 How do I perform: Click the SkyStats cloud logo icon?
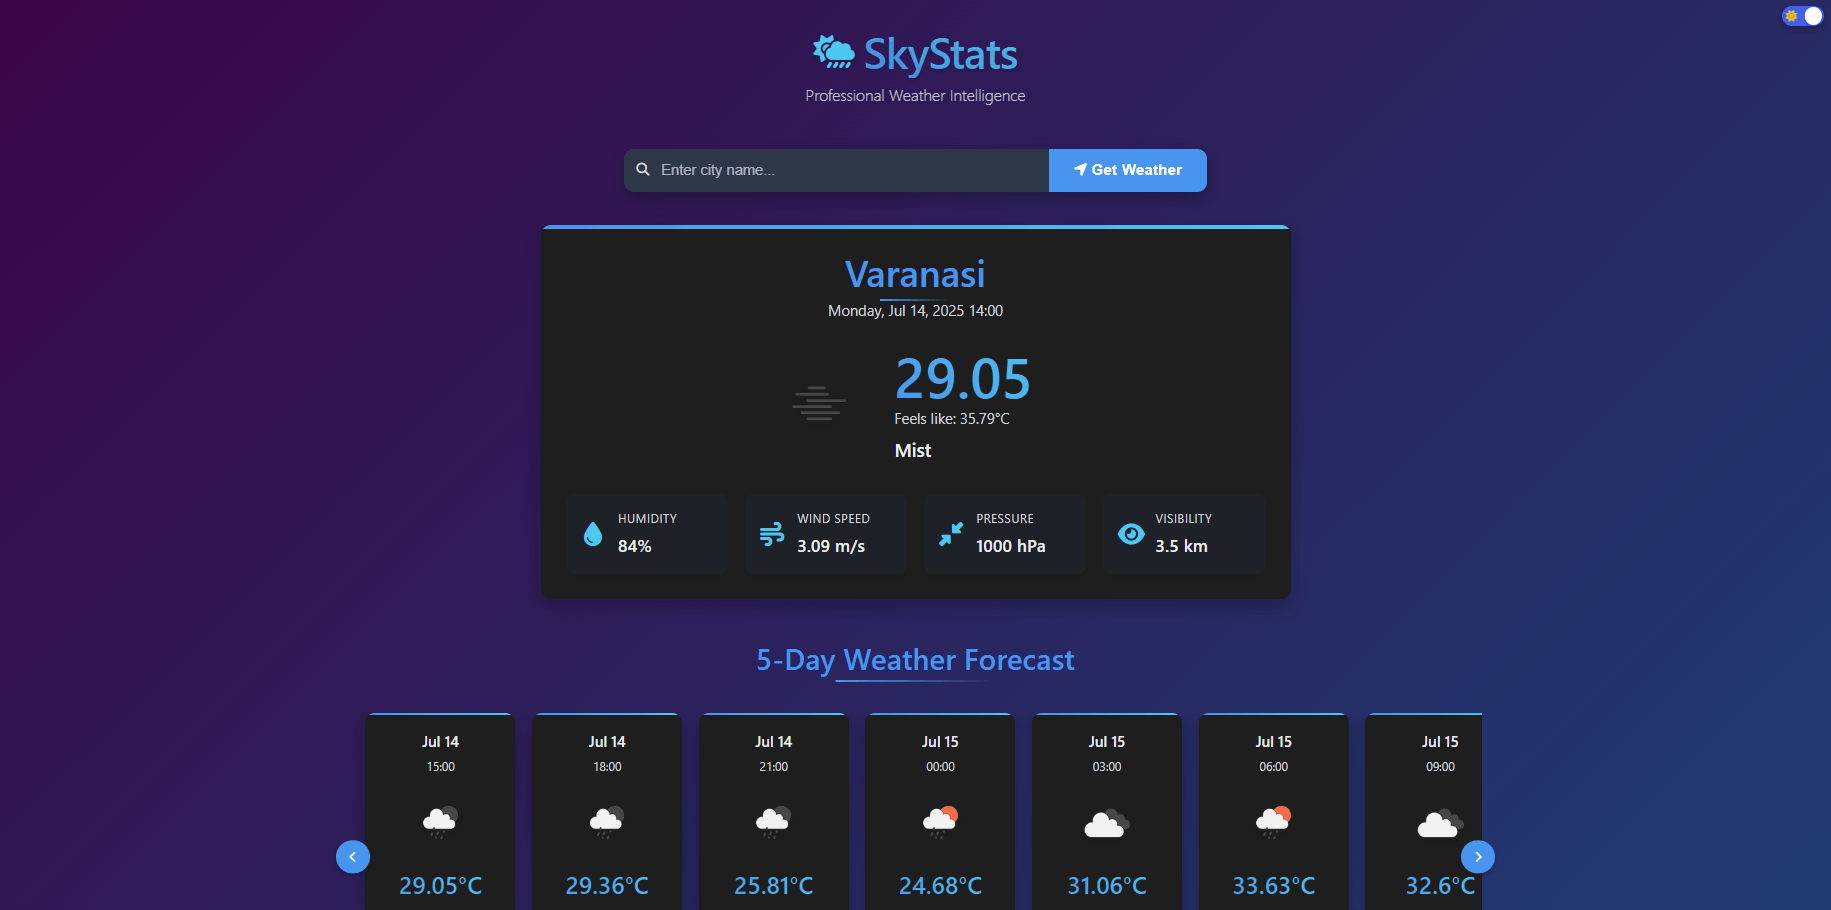pos(833,52)
